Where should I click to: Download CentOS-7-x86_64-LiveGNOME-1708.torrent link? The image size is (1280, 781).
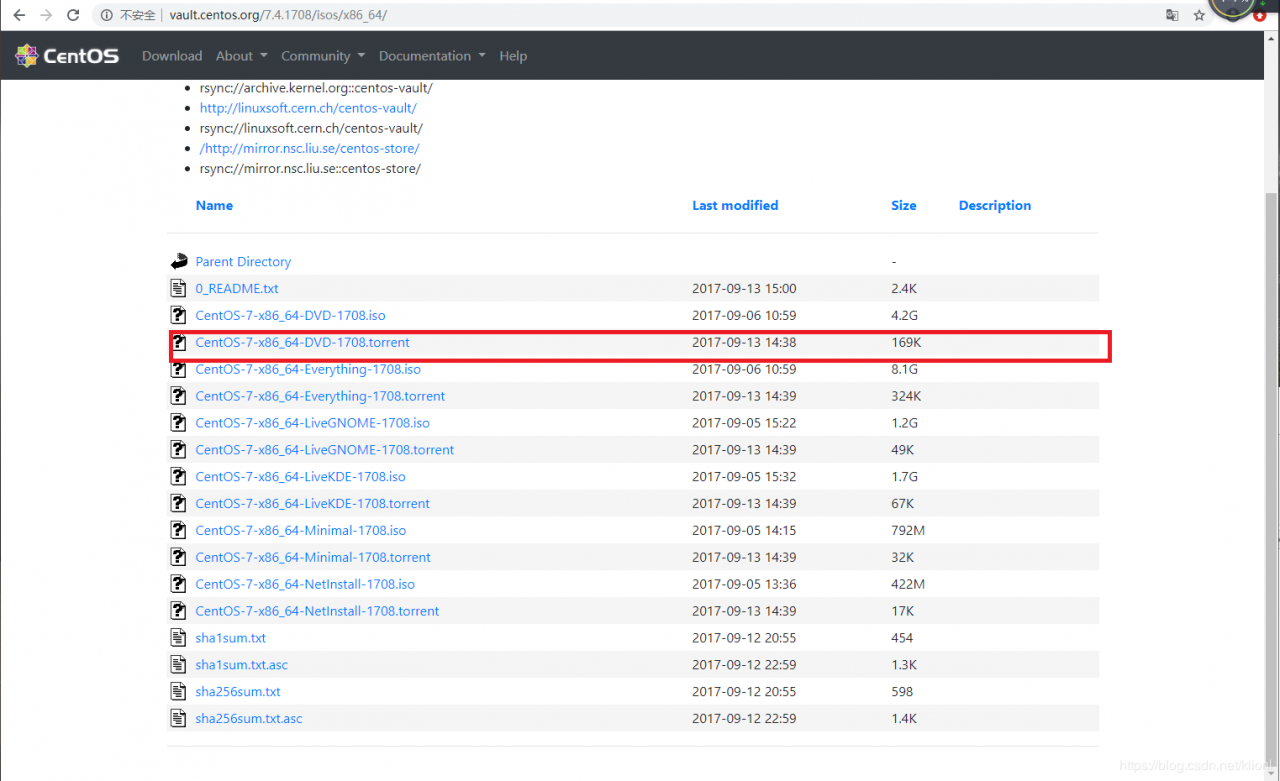[x=325, y=450]
